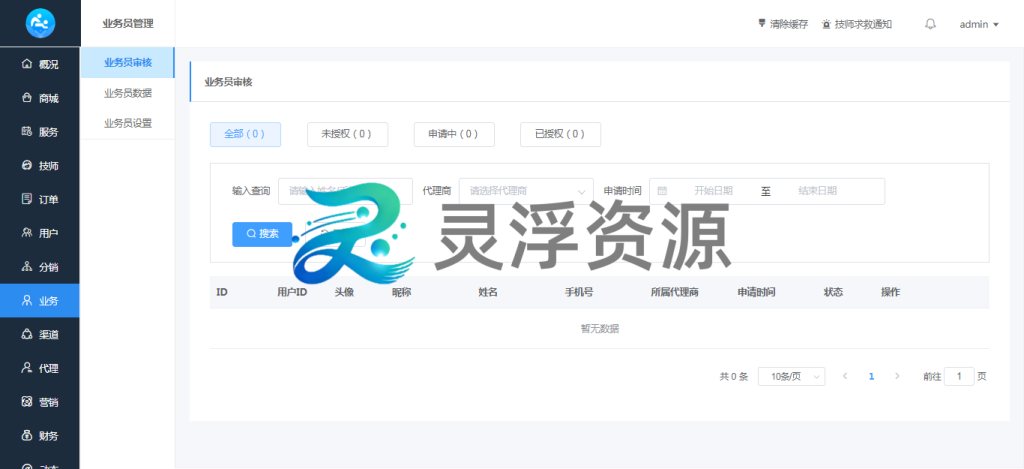1024x469 pixels.
Task: Go to the 代理 sidebar section
Action: coord(40,368)
